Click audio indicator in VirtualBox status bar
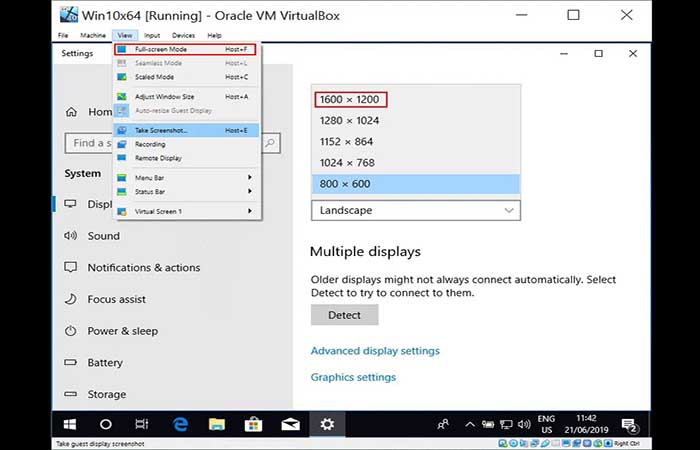The height and width of the screenshot is (450, 700). (524, 443)
